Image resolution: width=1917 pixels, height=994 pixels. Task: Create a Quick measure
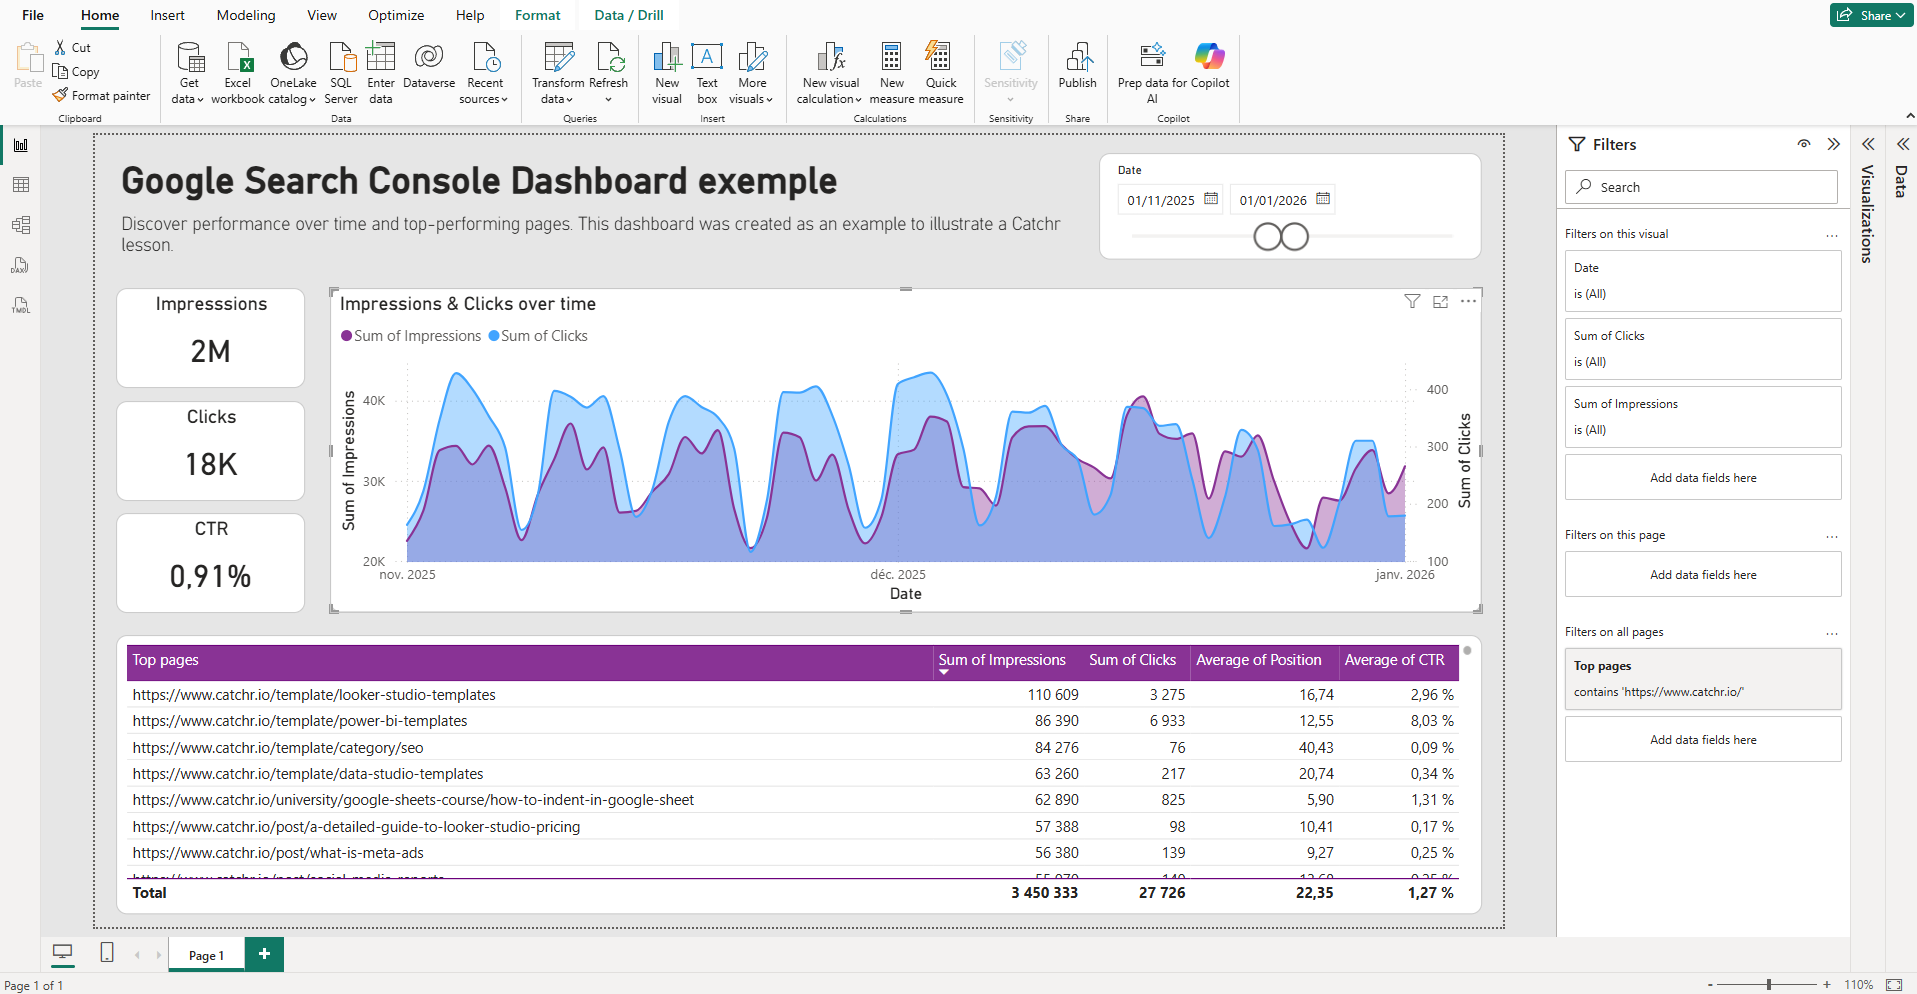[937, 70]
